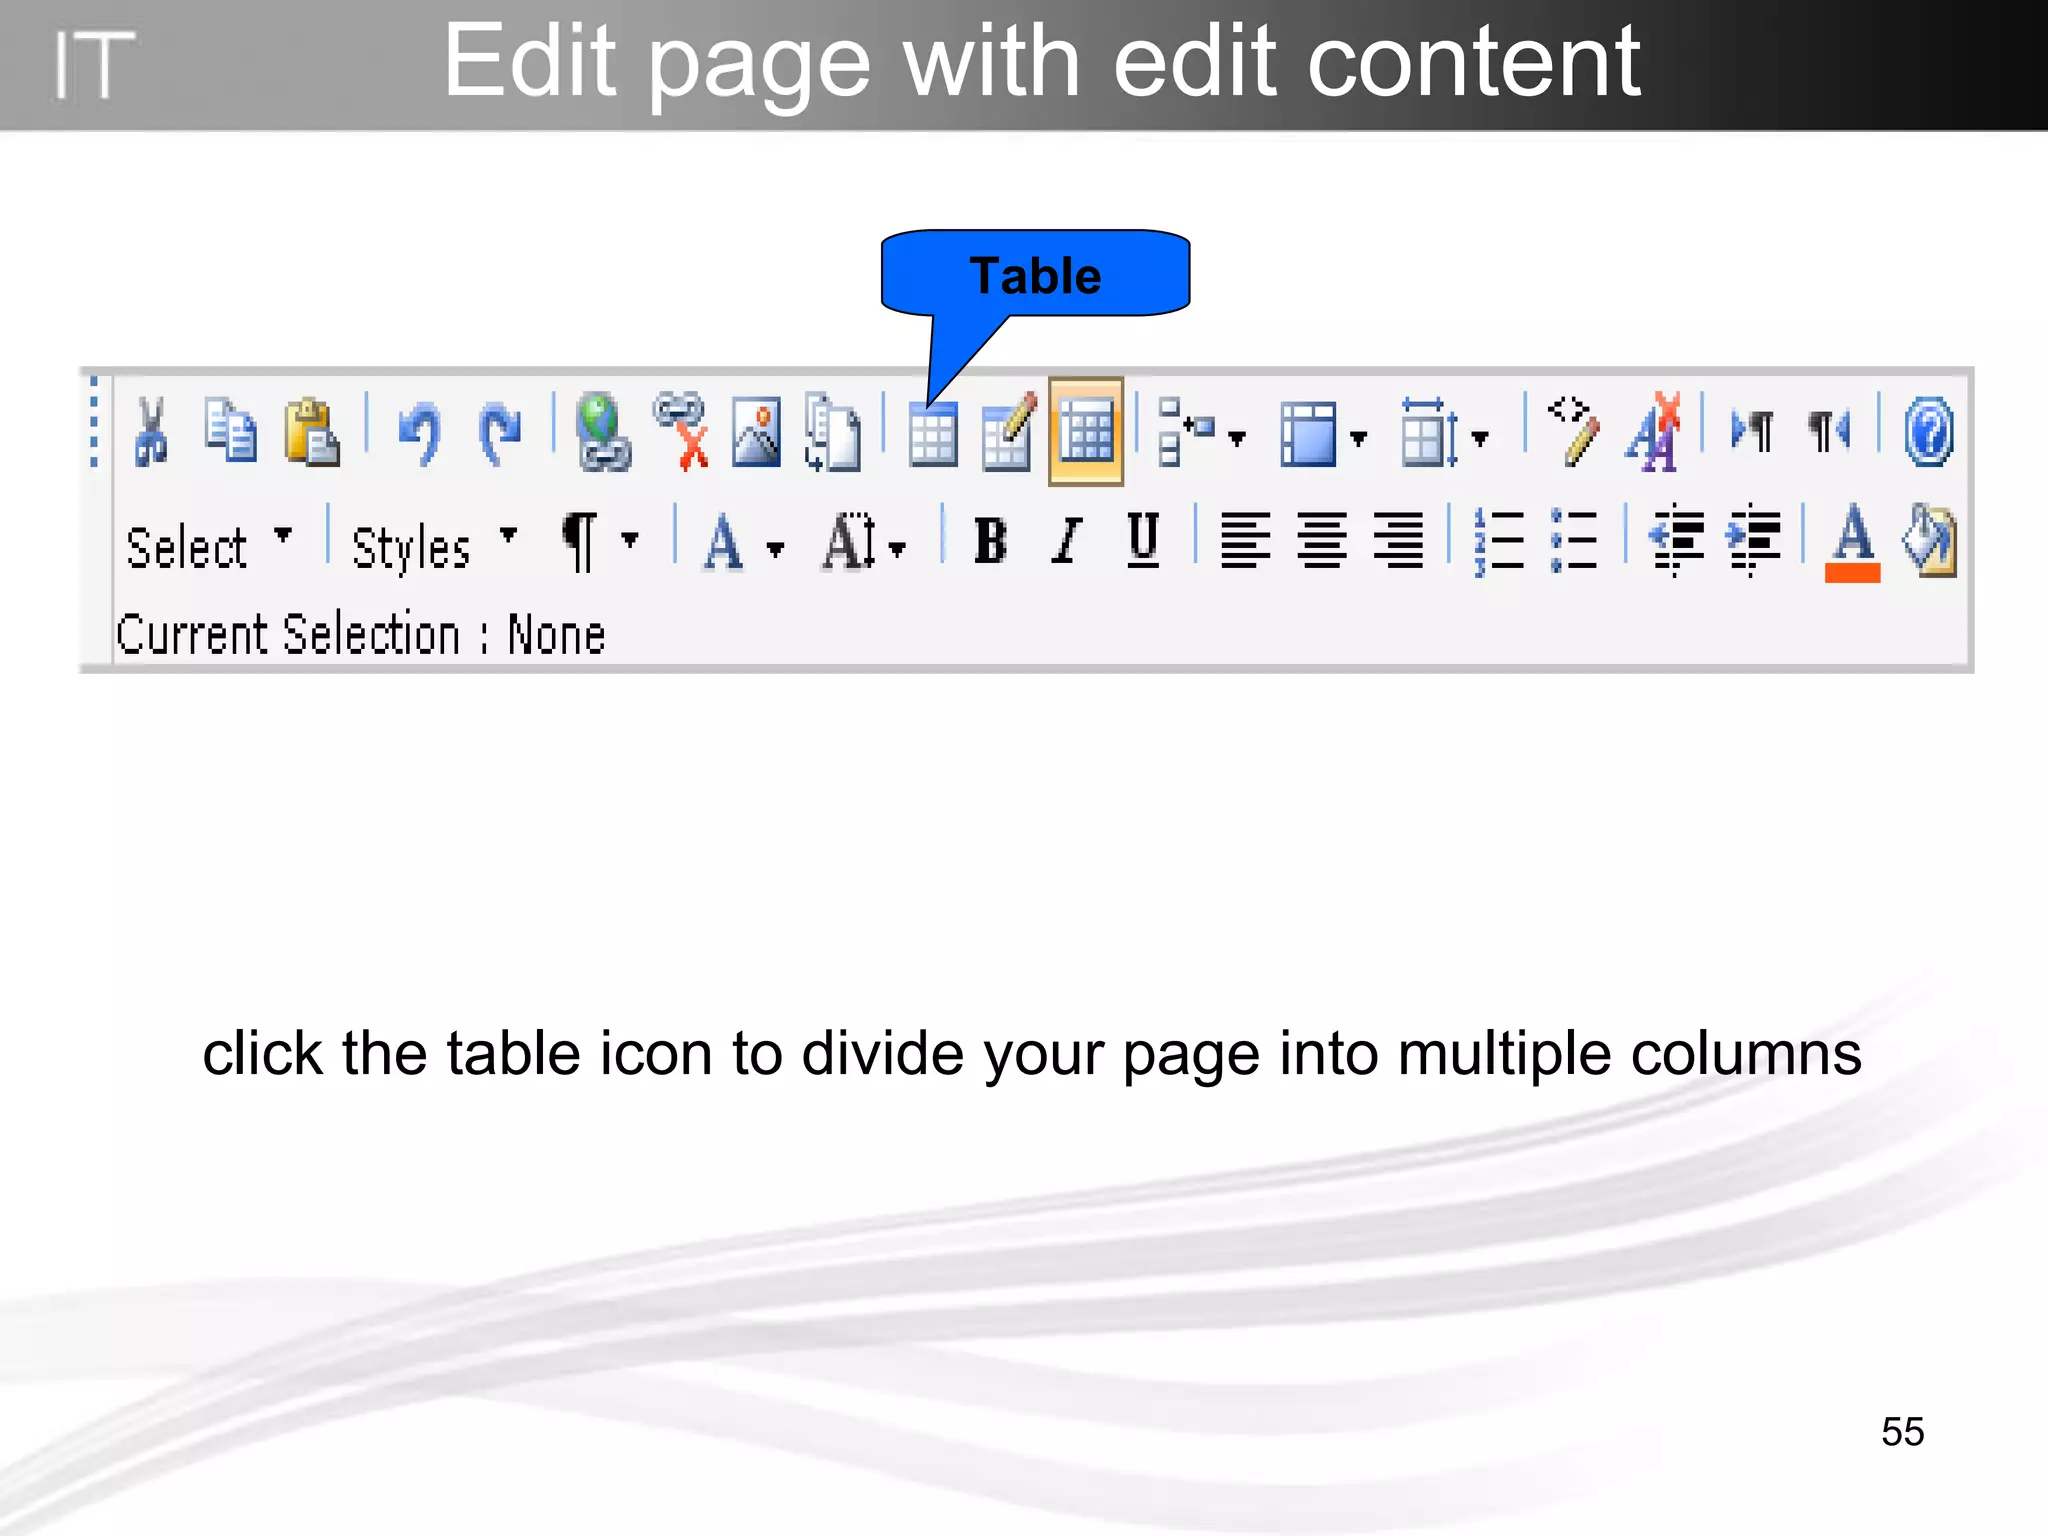Increase indent icon

click(1753, 541)
